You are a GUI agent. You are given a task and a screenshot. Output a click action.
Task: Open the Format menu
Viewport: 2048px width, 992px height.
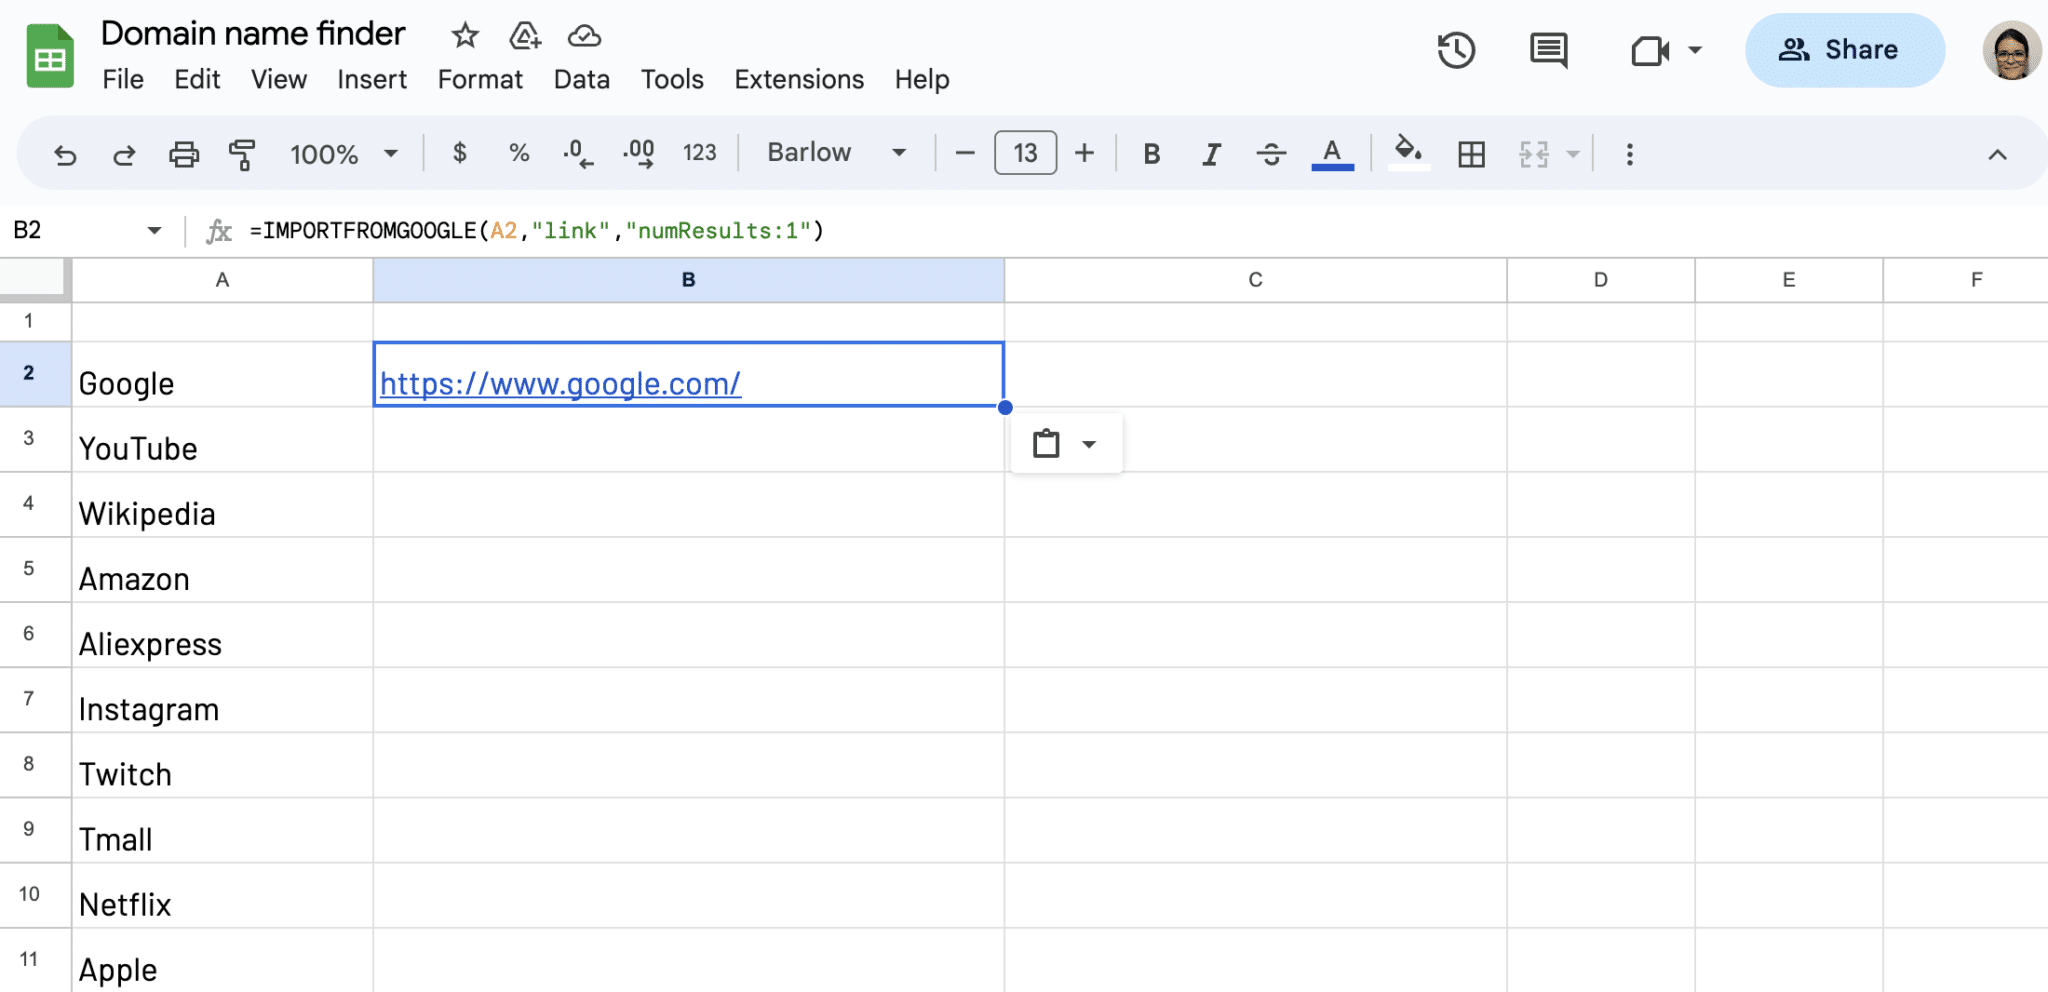tap(479, 79)
